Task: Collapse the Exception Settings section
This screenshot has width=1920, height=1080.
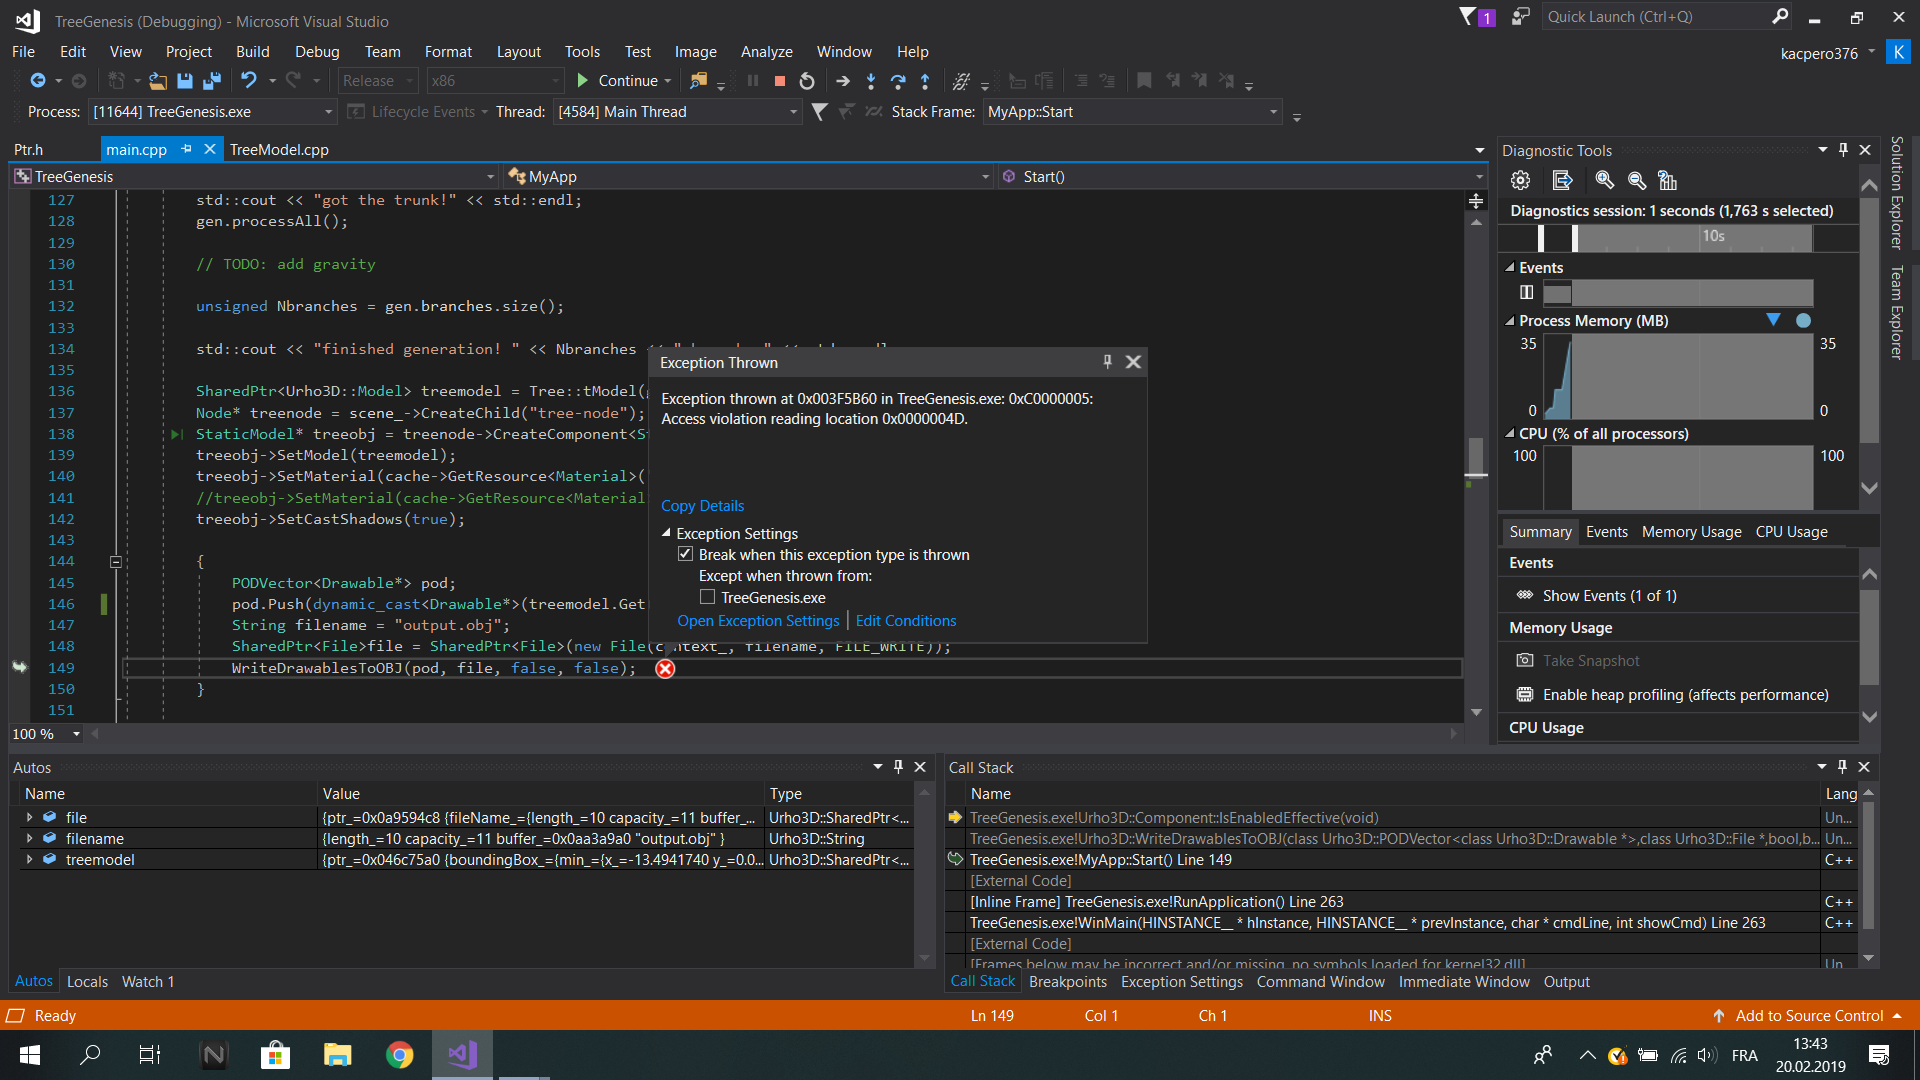Action: pyautogui.click(x=666, y=533)
